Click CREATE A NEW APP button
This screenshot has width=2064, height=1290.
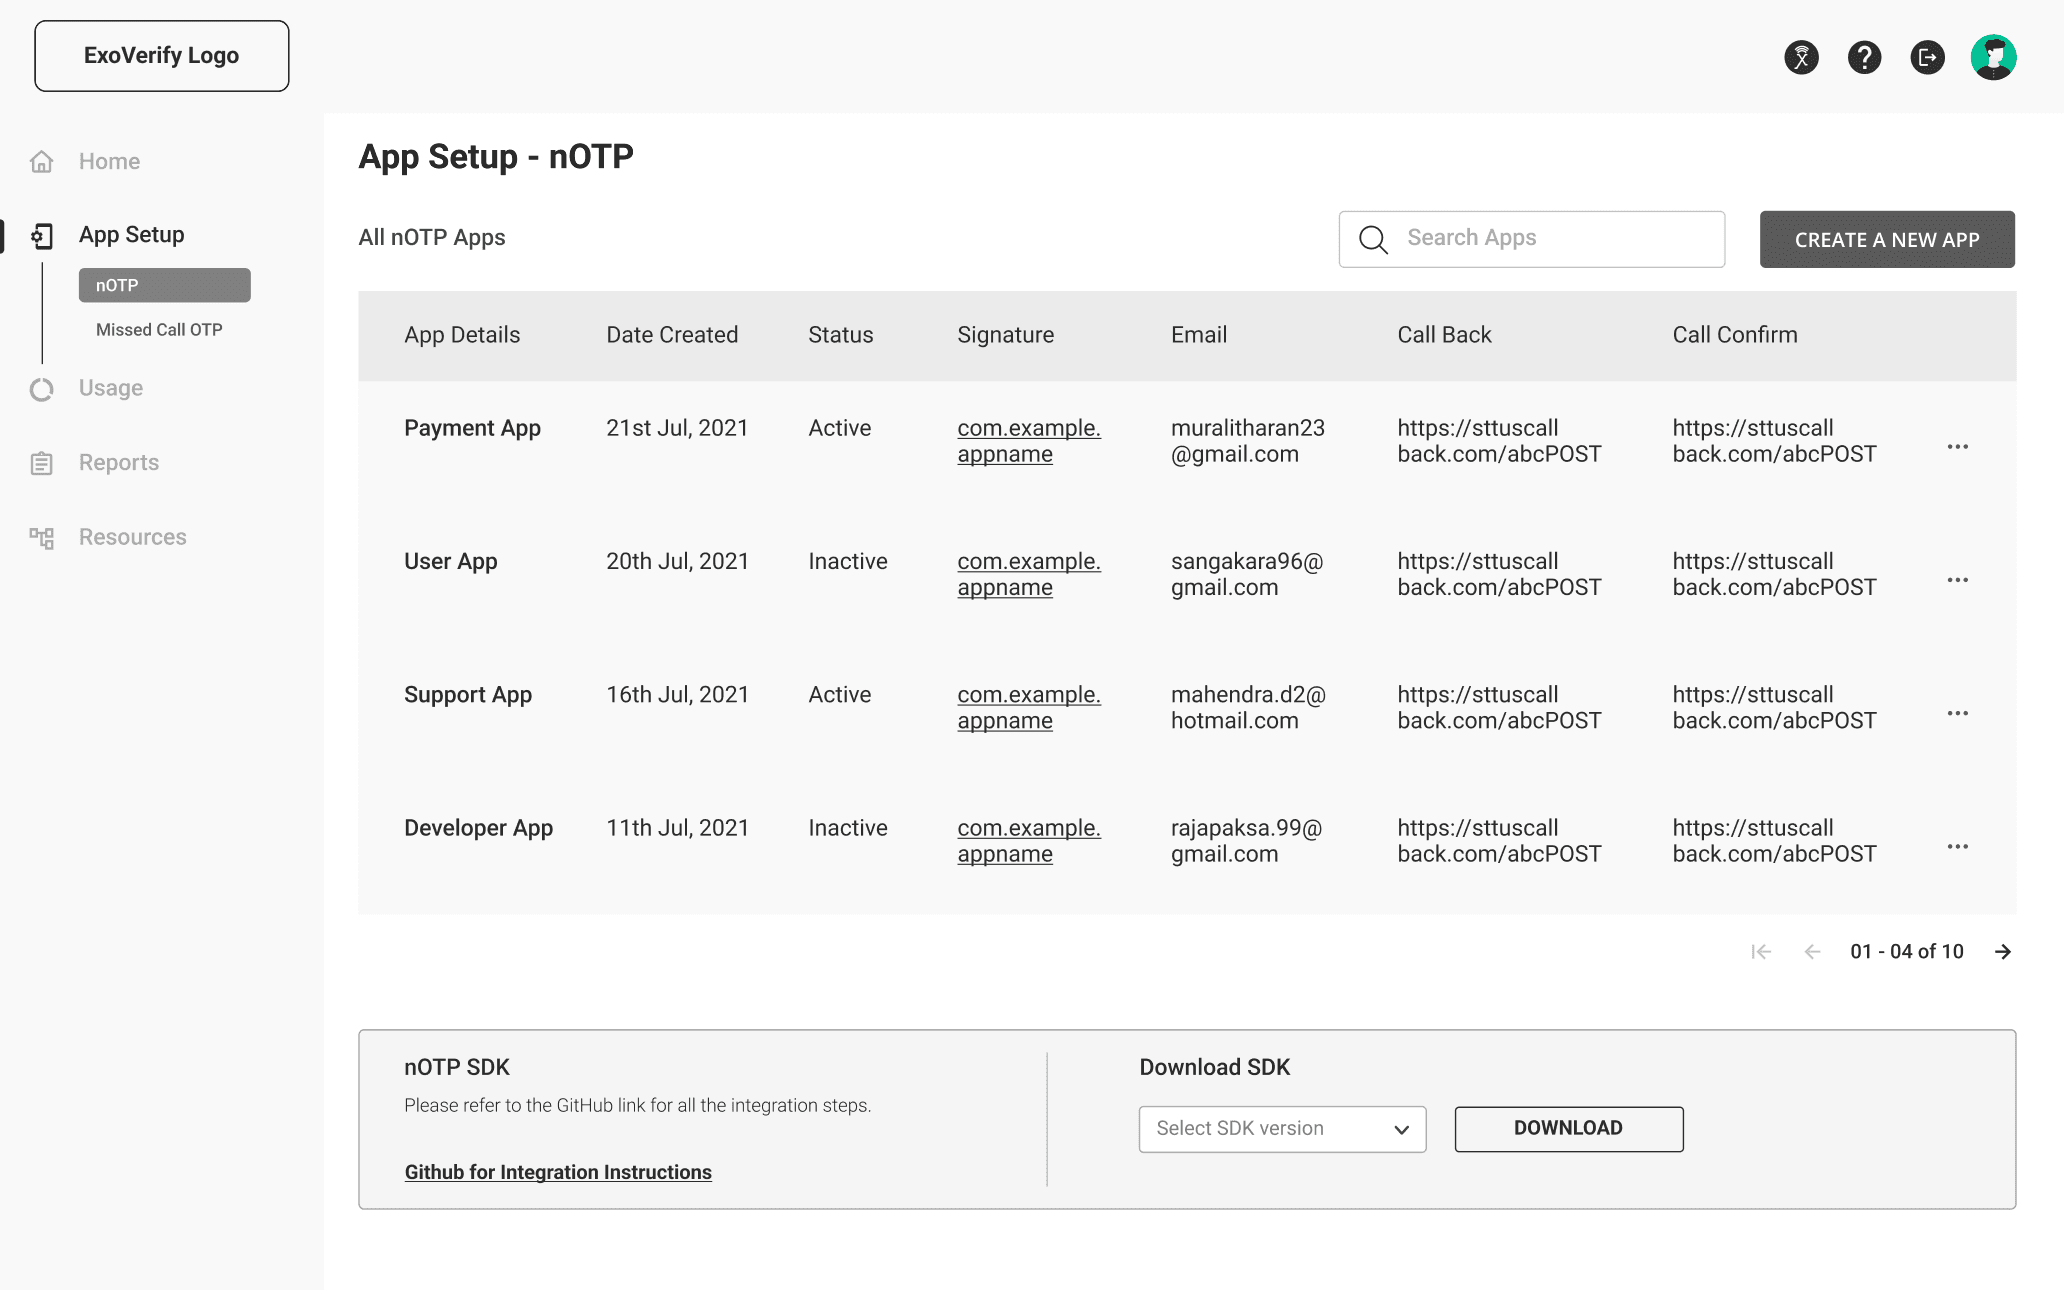1886,240
